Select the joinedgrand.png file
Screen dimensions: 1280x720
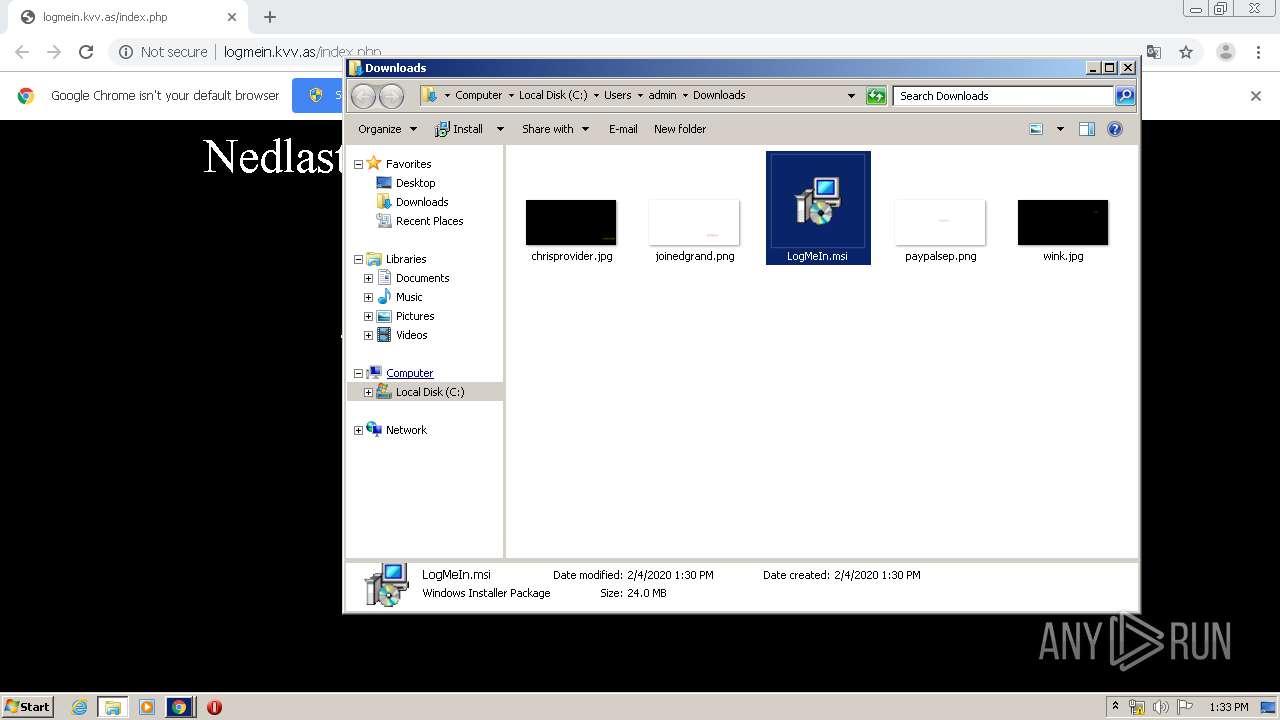point(695,230)
